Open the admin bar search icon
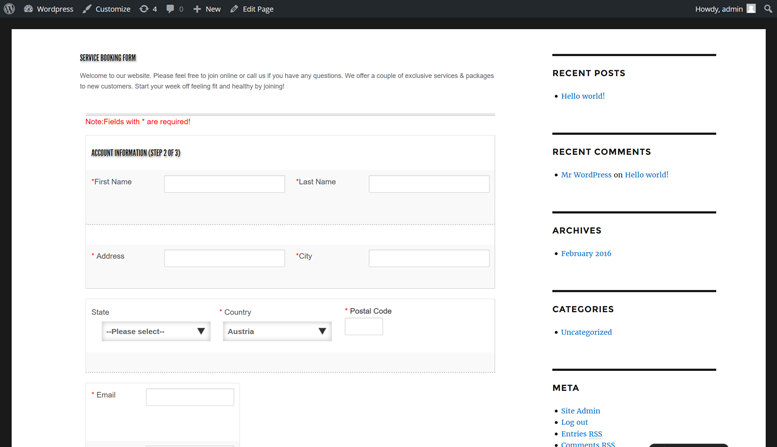 [768, 9]
